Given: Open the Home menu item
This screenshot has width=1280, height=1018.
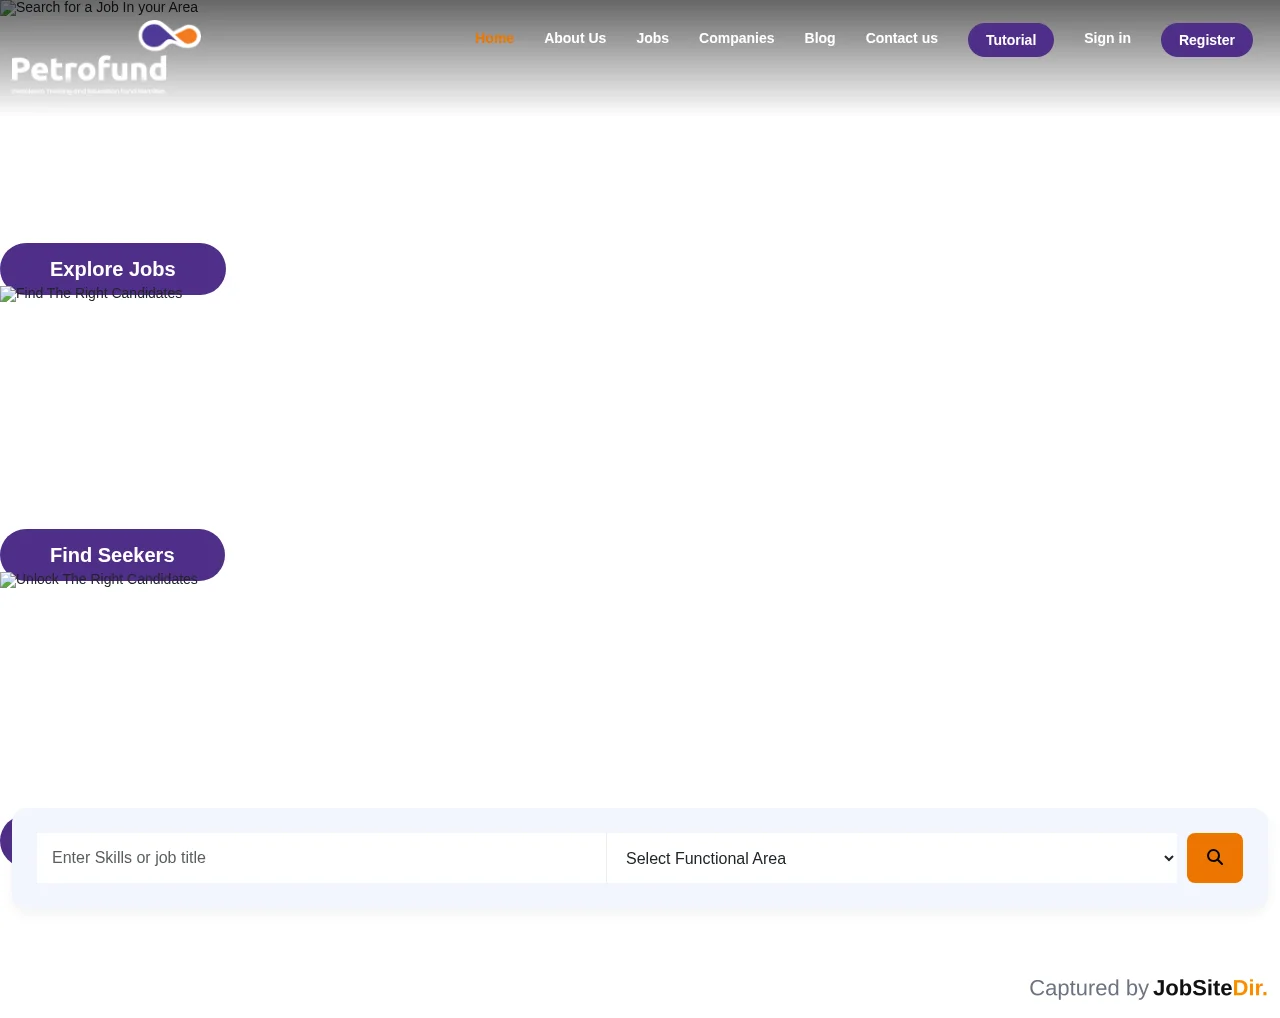Looking at the screenshot, I should tap(494, 38).
